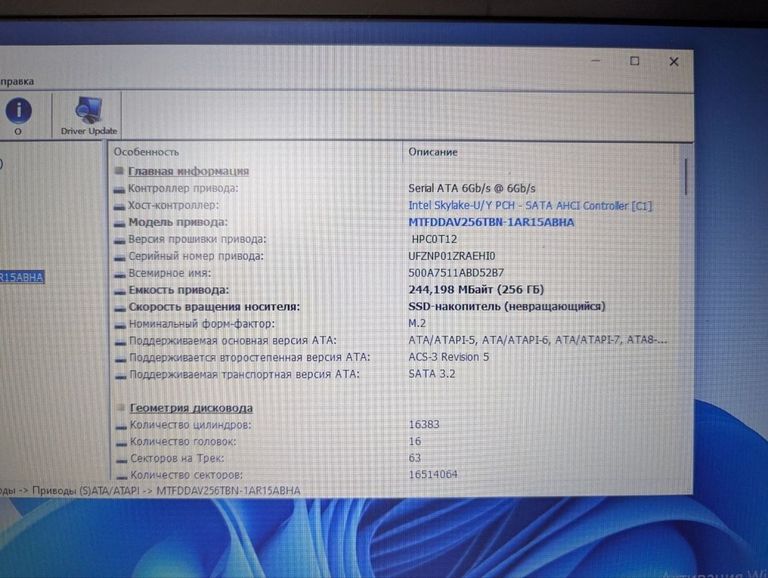This screenshot has width=768, height=578.
Task: Click drive icon next to Версия прошивки привода
Action: point(120,241)
